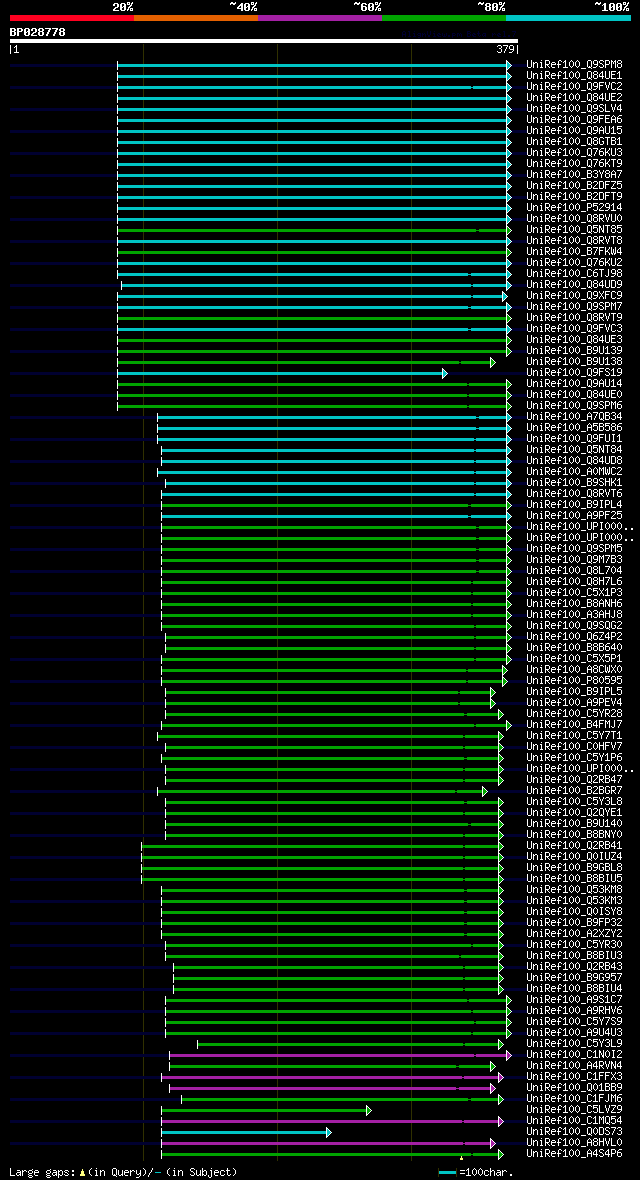Open hit UniRef100_Q2RB41
640x1180 pixels.
[x=574, y=846]
